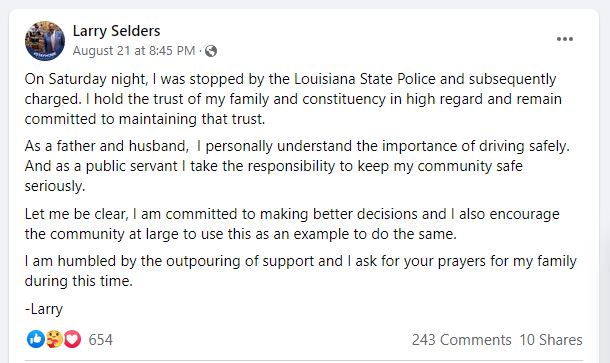The width and height of the screenshot is (610, 363).
Task: Click the line ending "during this time."
Action: point(79,281)
